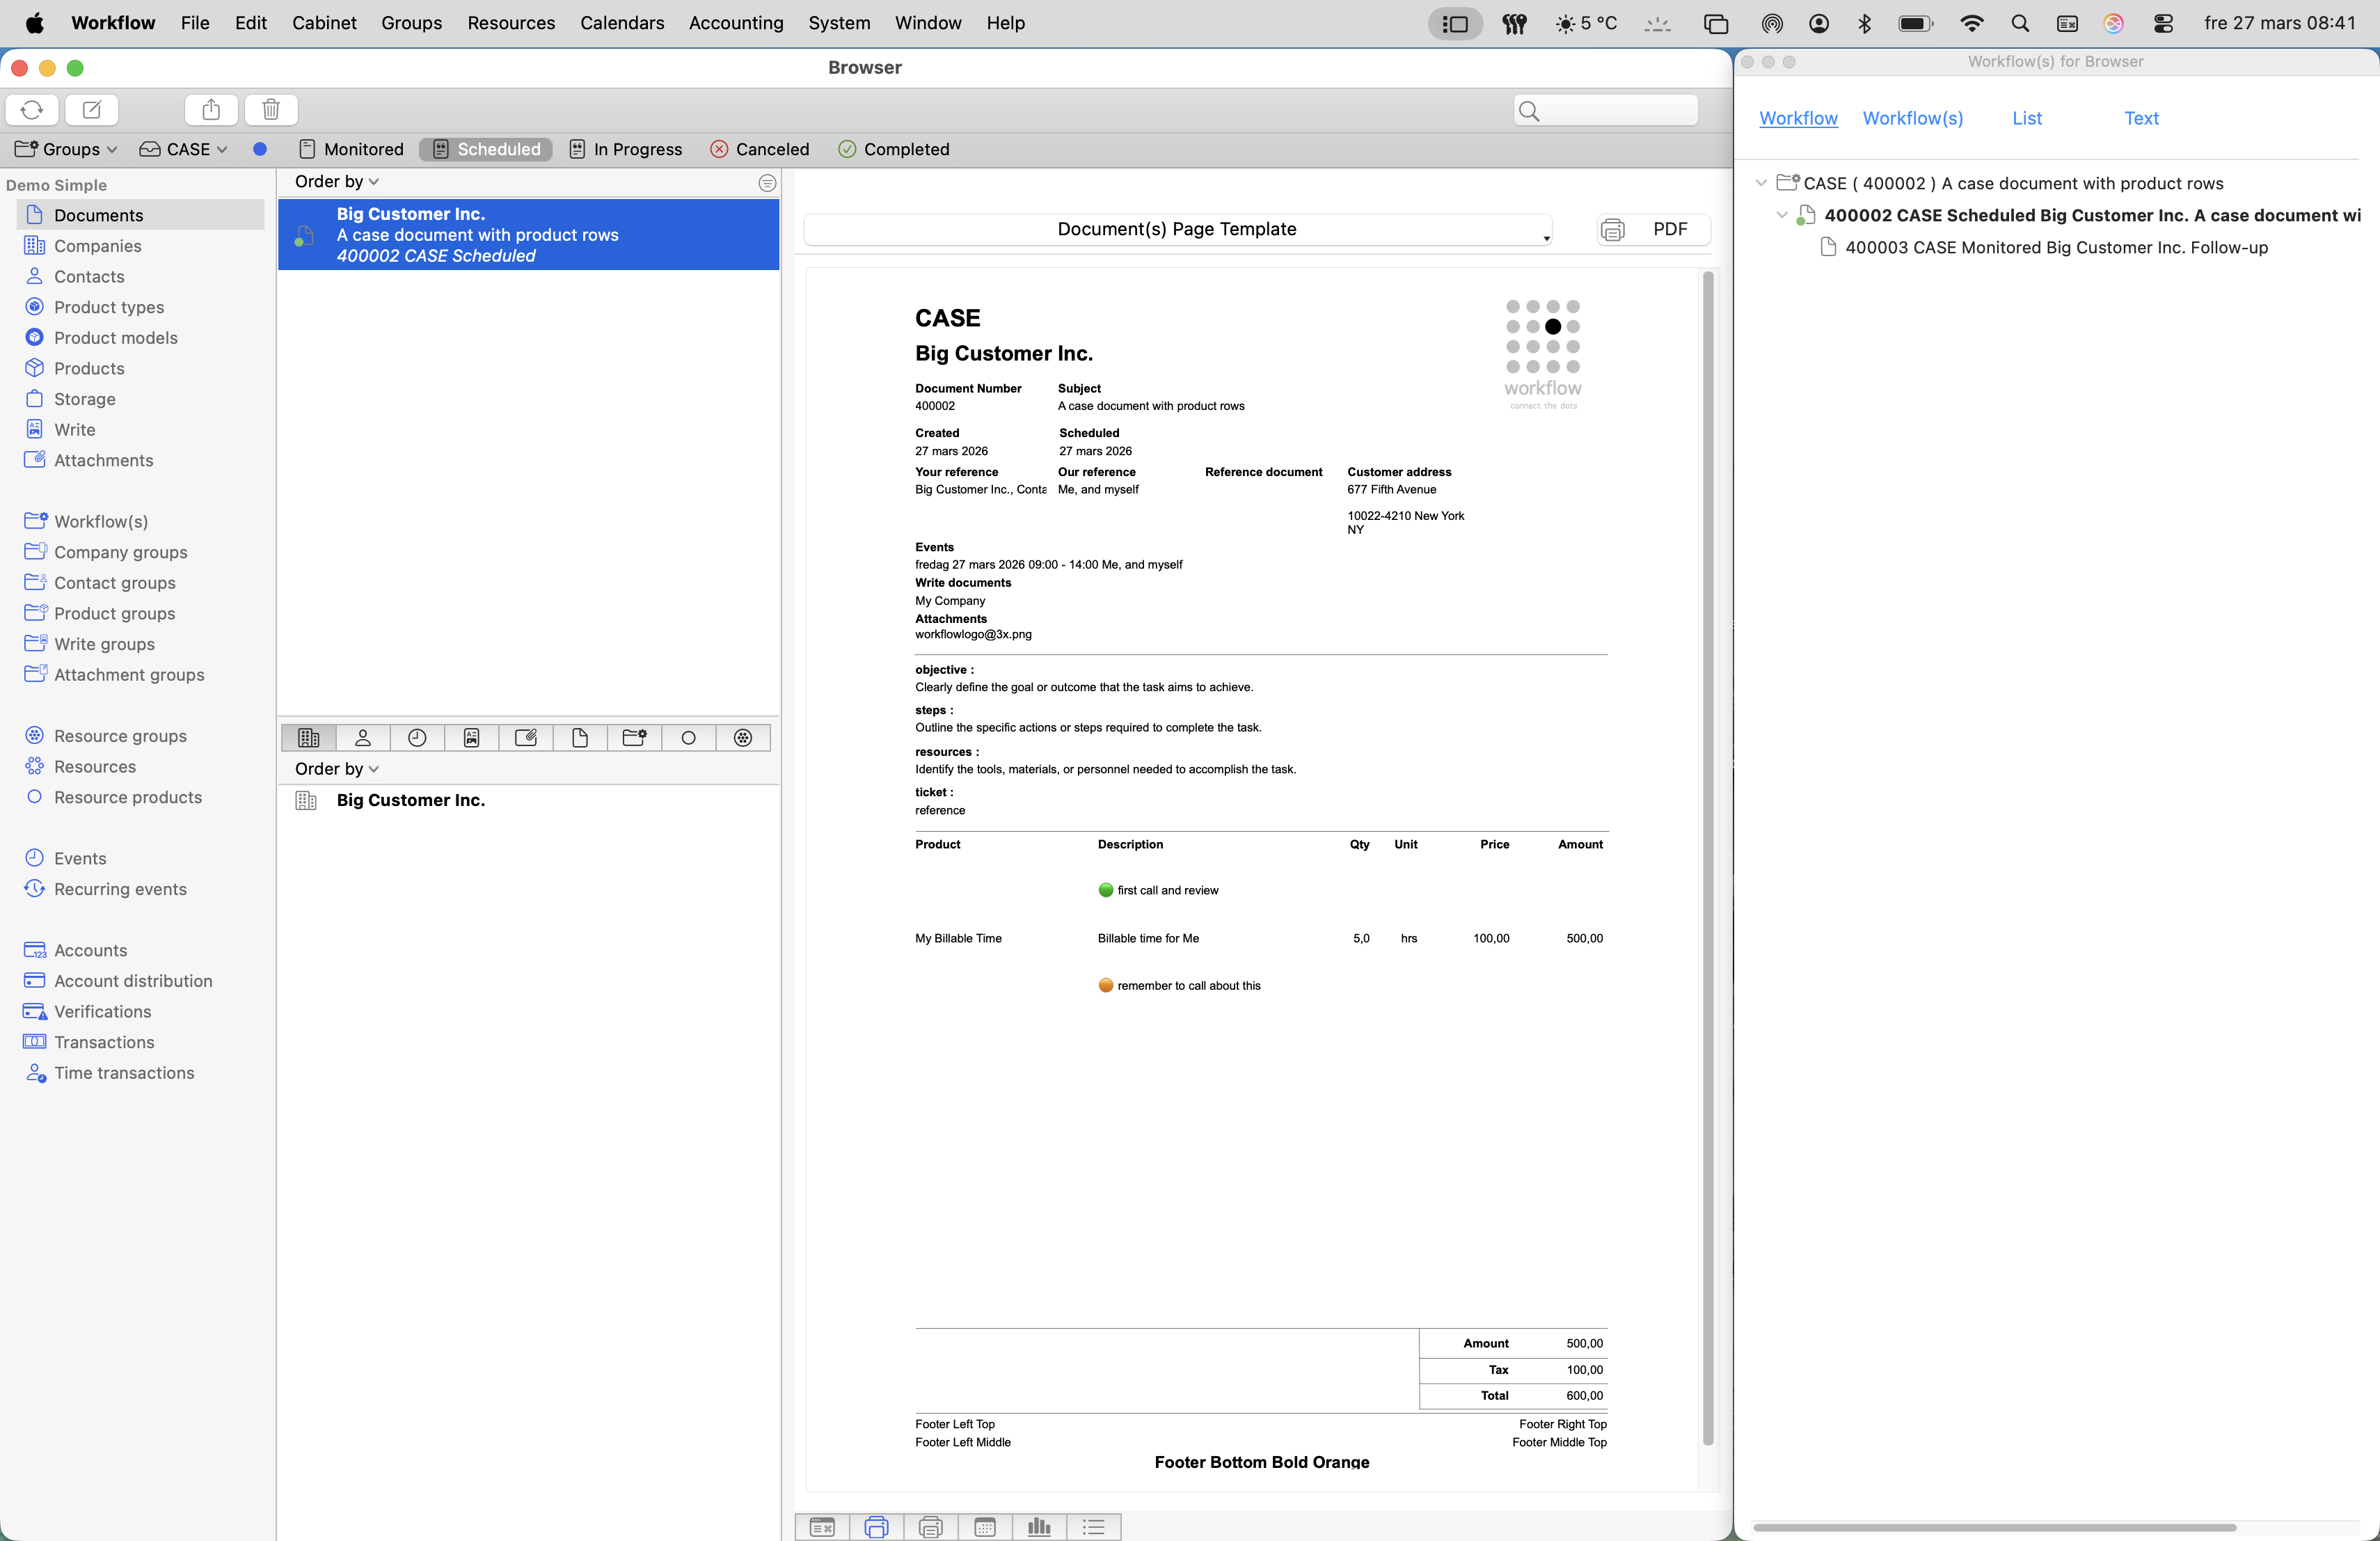Open the calendar view icon at bottom
The image size is (2380, 1541).
click(x=985, y=1527)
